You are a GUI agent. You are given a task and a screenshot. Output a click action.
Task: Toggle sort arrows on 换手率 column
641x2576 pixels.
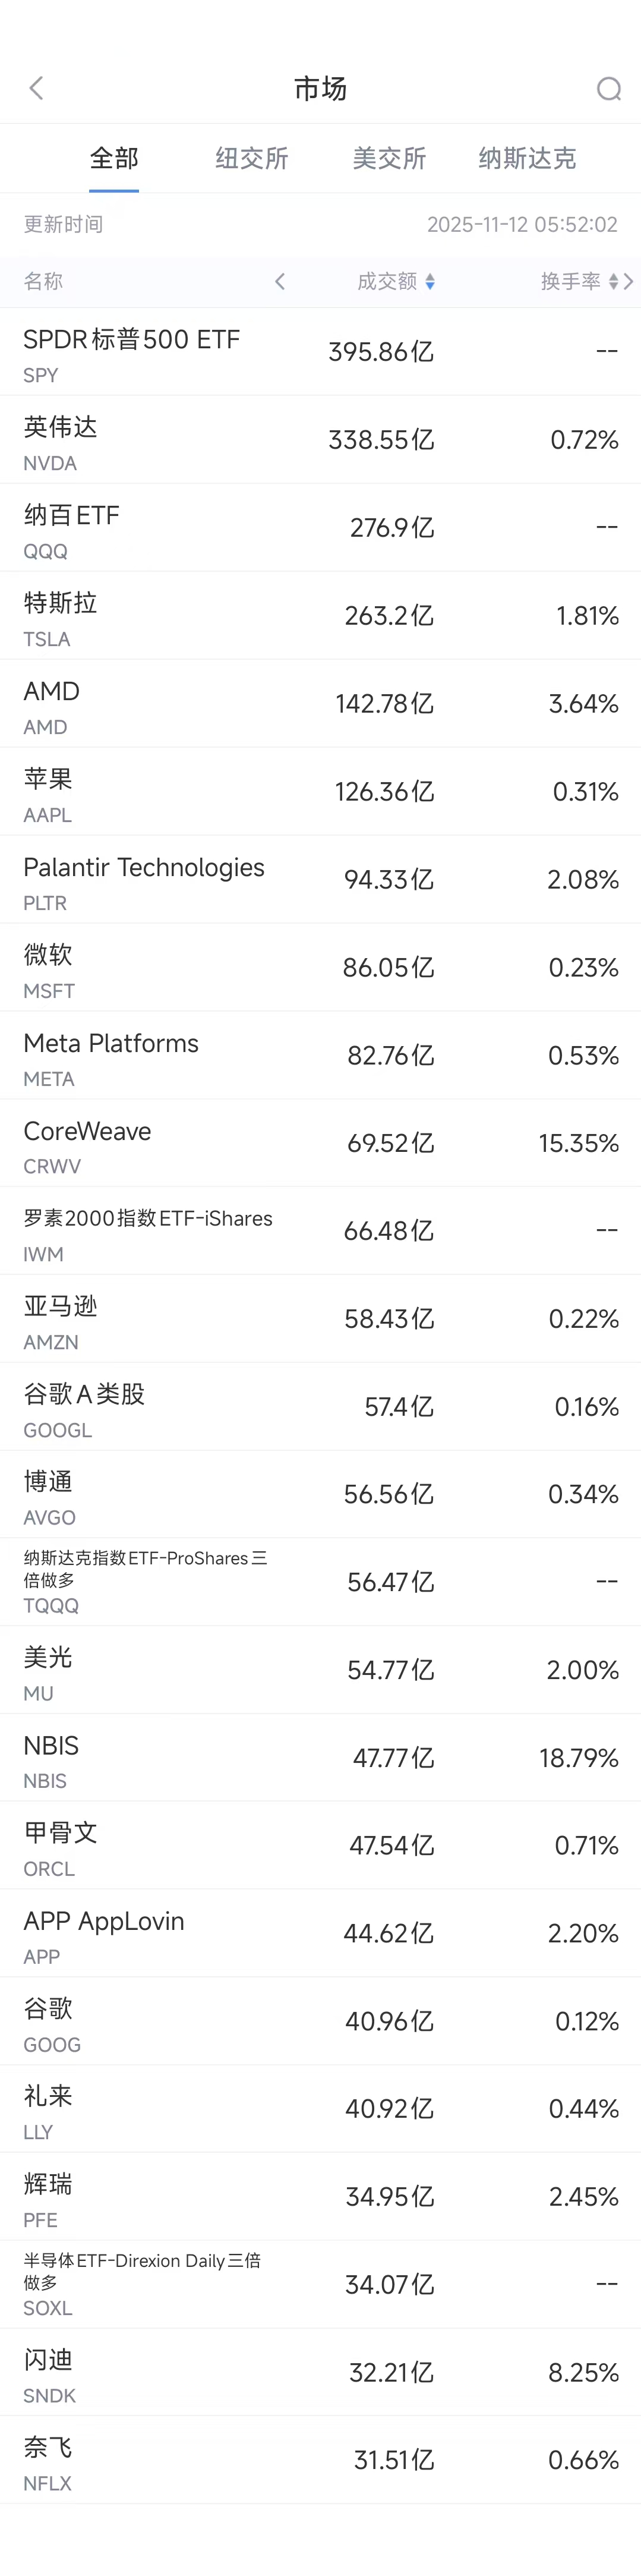pos(613,282)
